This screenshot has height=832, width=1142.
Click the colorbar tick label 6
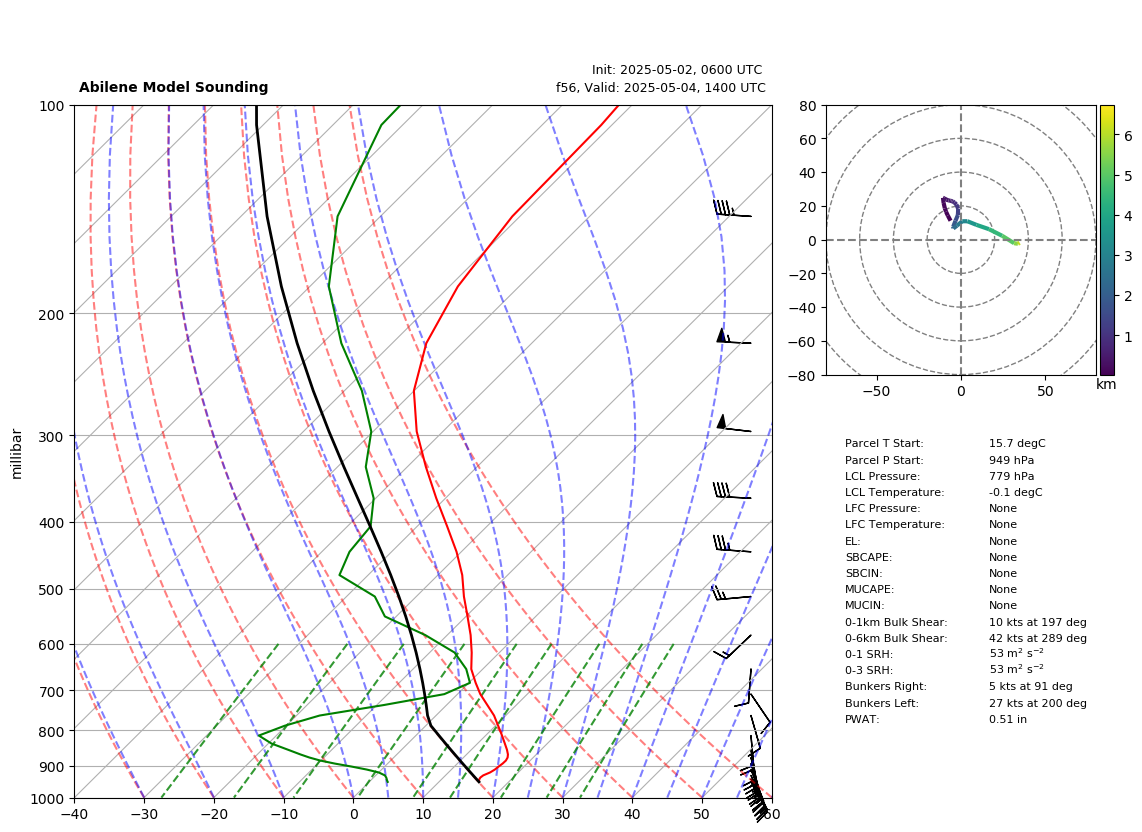tap(1127, 136)
